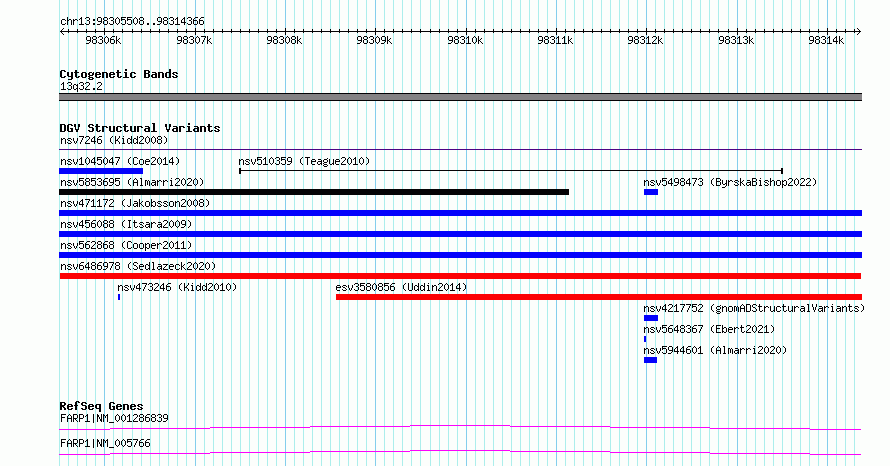Click the Cytogenetic Bands track title
The width and height of the screenshot is (890, 466).
(119, 74)
